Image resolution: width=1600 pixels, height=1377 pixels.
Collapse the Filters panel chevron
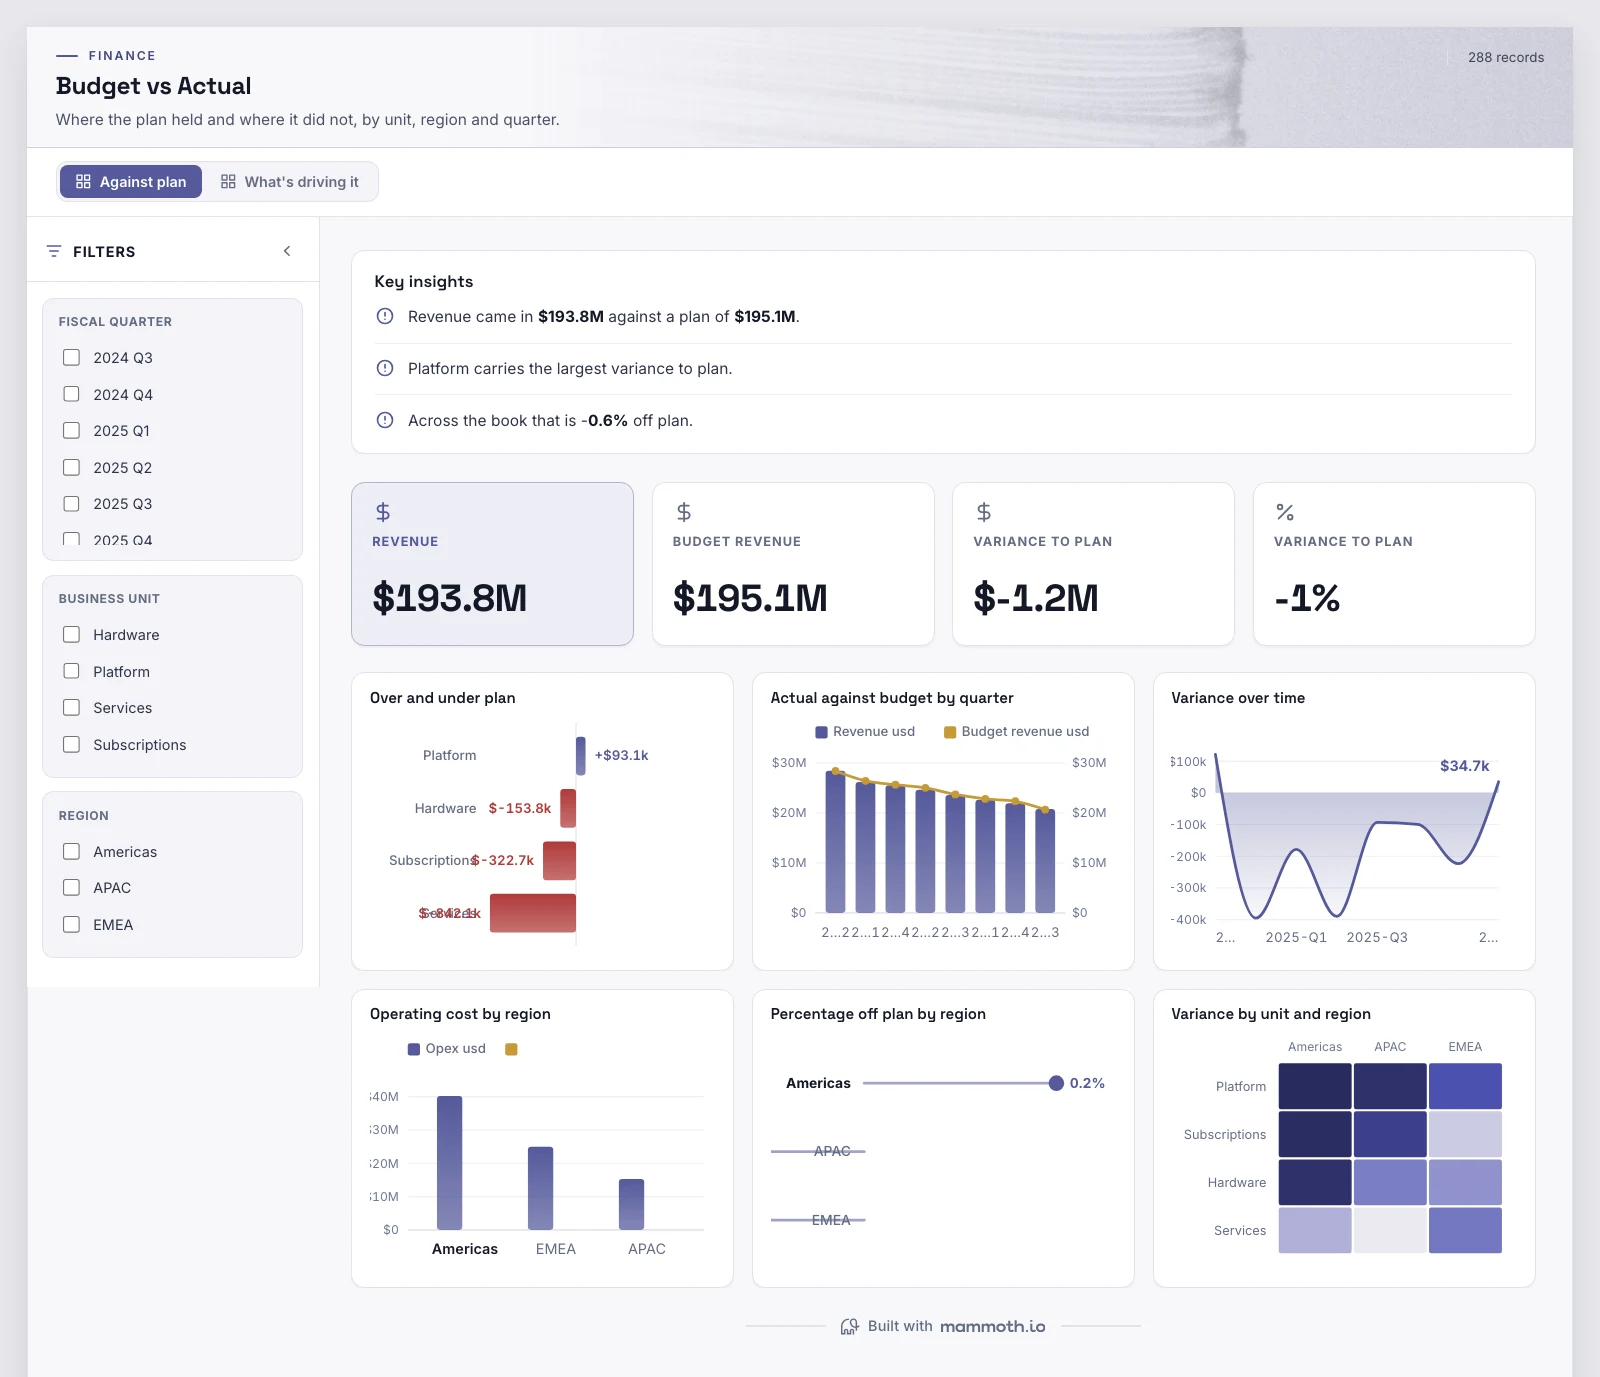[x=287, y=251]
